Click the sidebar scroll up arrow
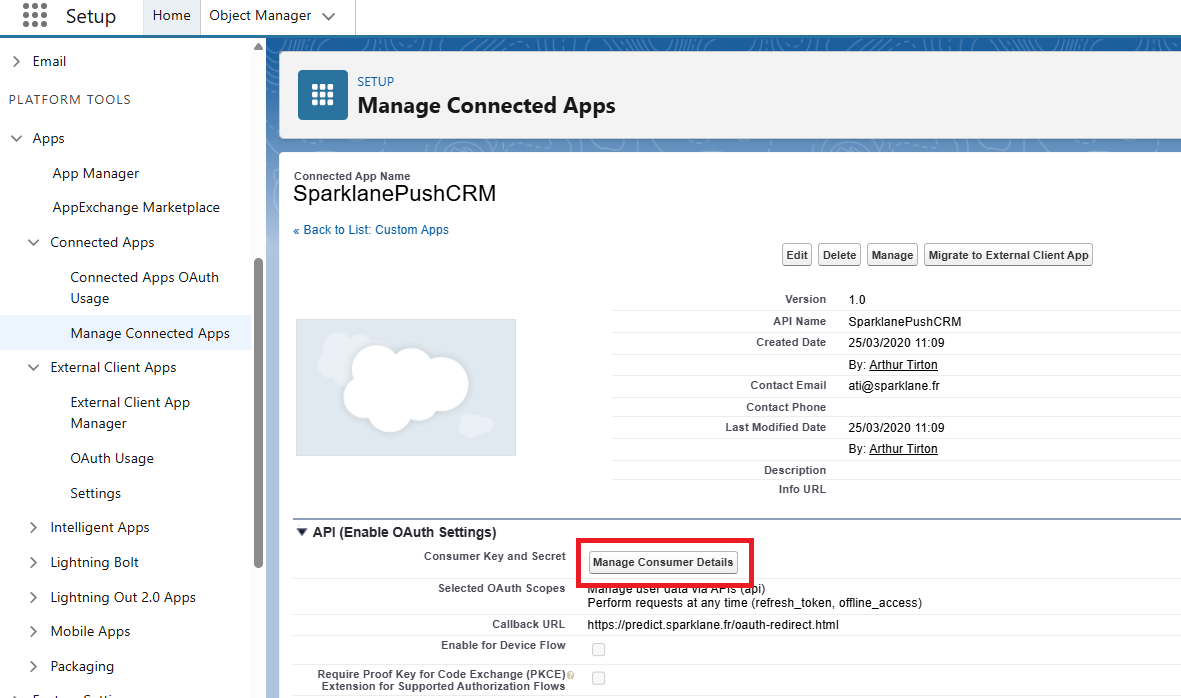Image resolution: width=1181 pixels, height=698 pixels. point(258,47)
